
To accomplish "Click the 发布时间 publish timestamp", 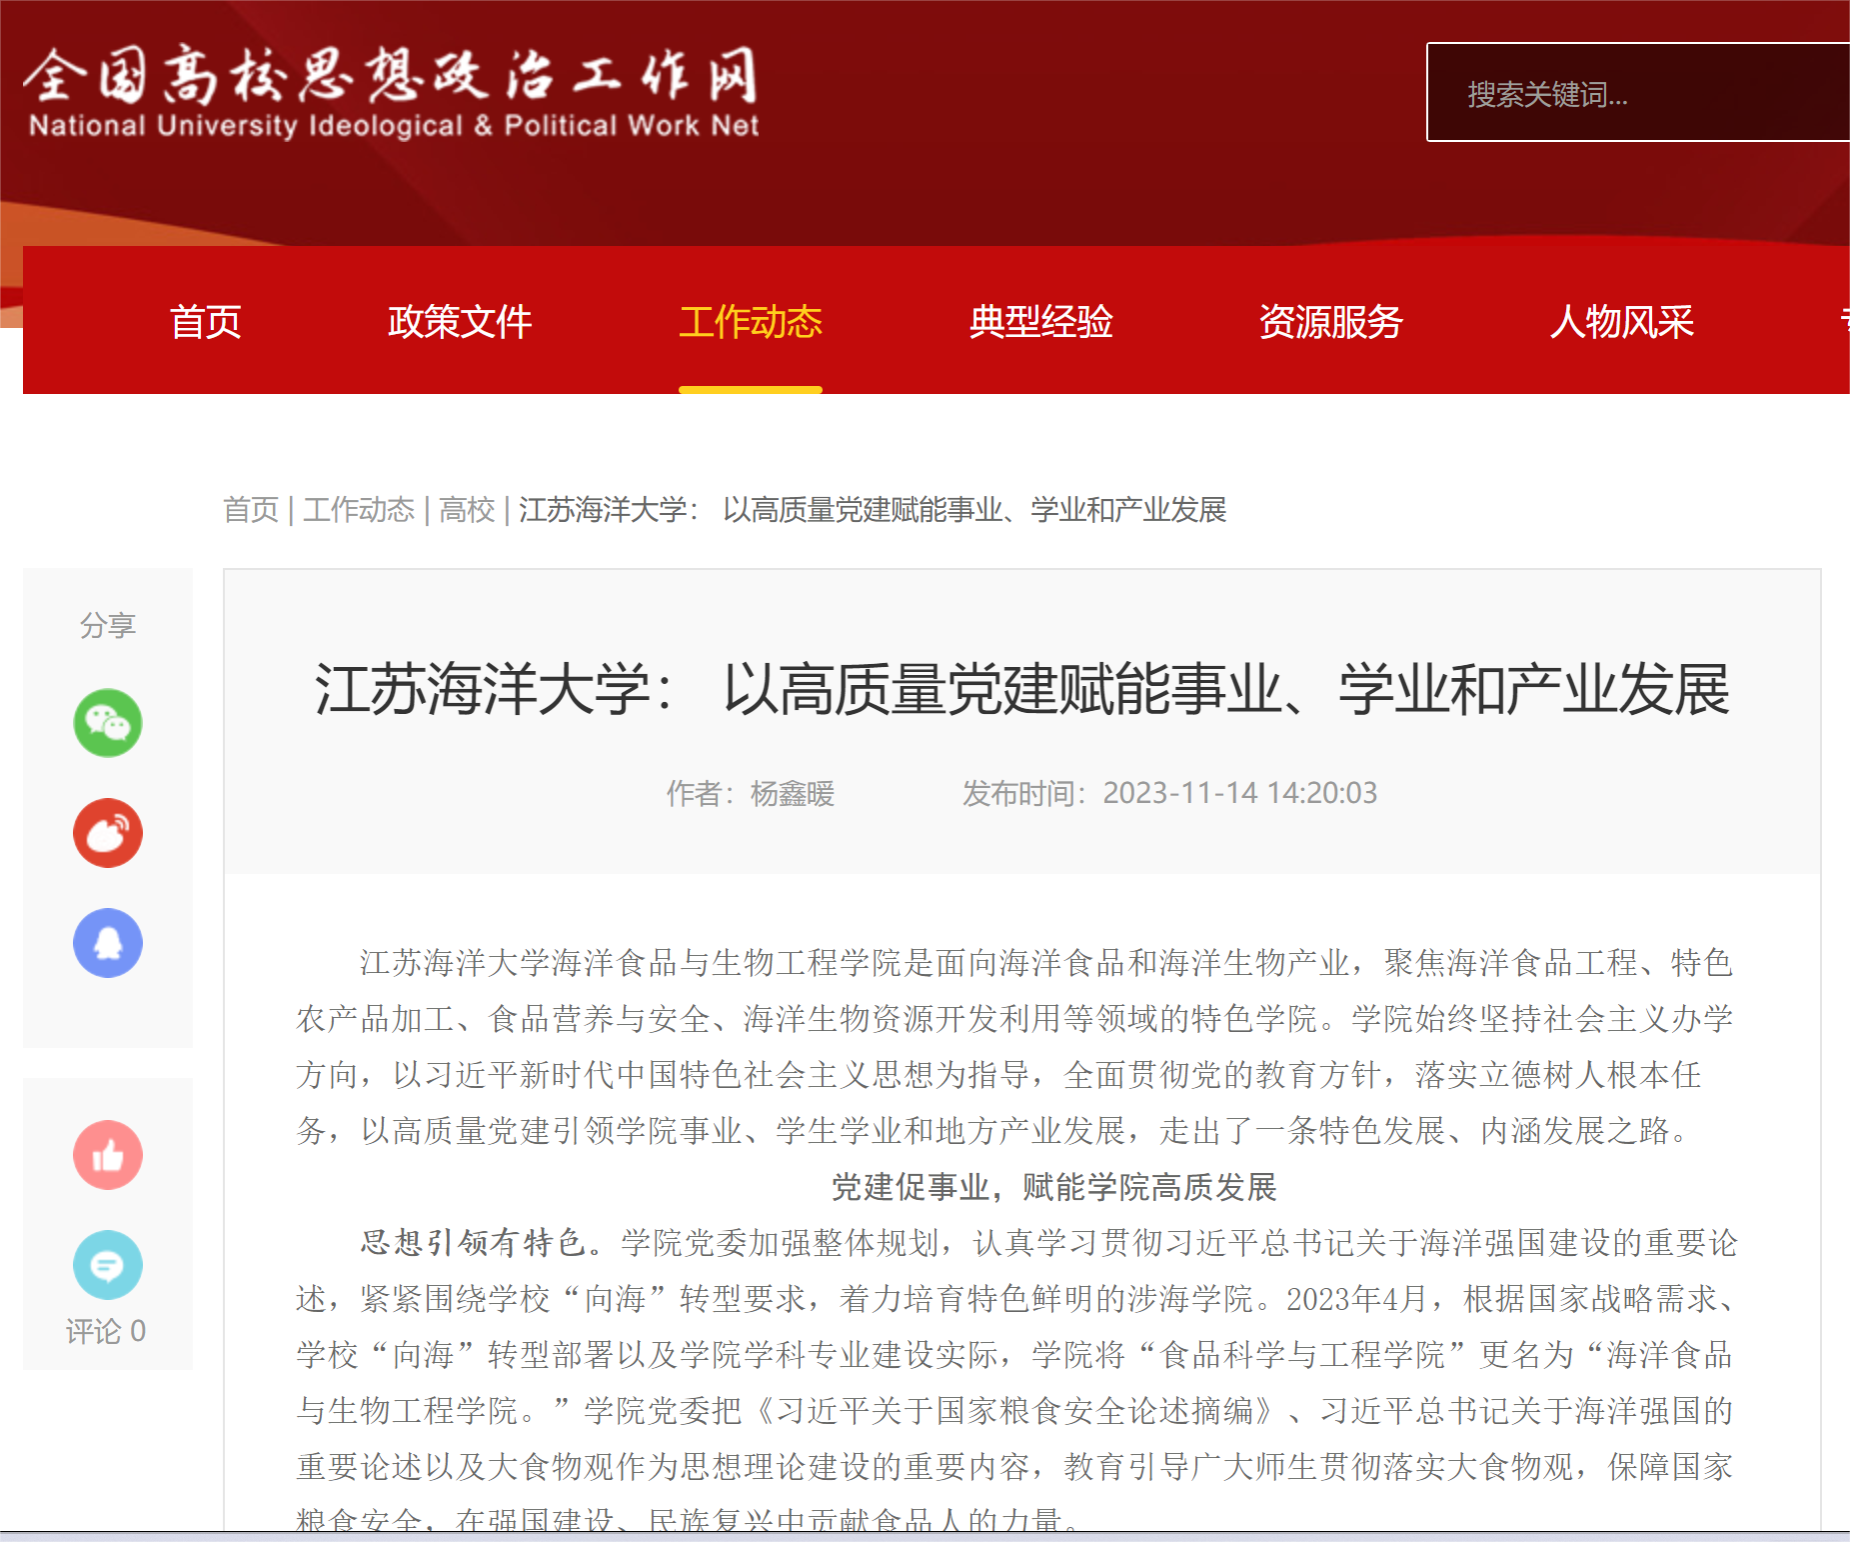I will click(x=1169, y=794).
